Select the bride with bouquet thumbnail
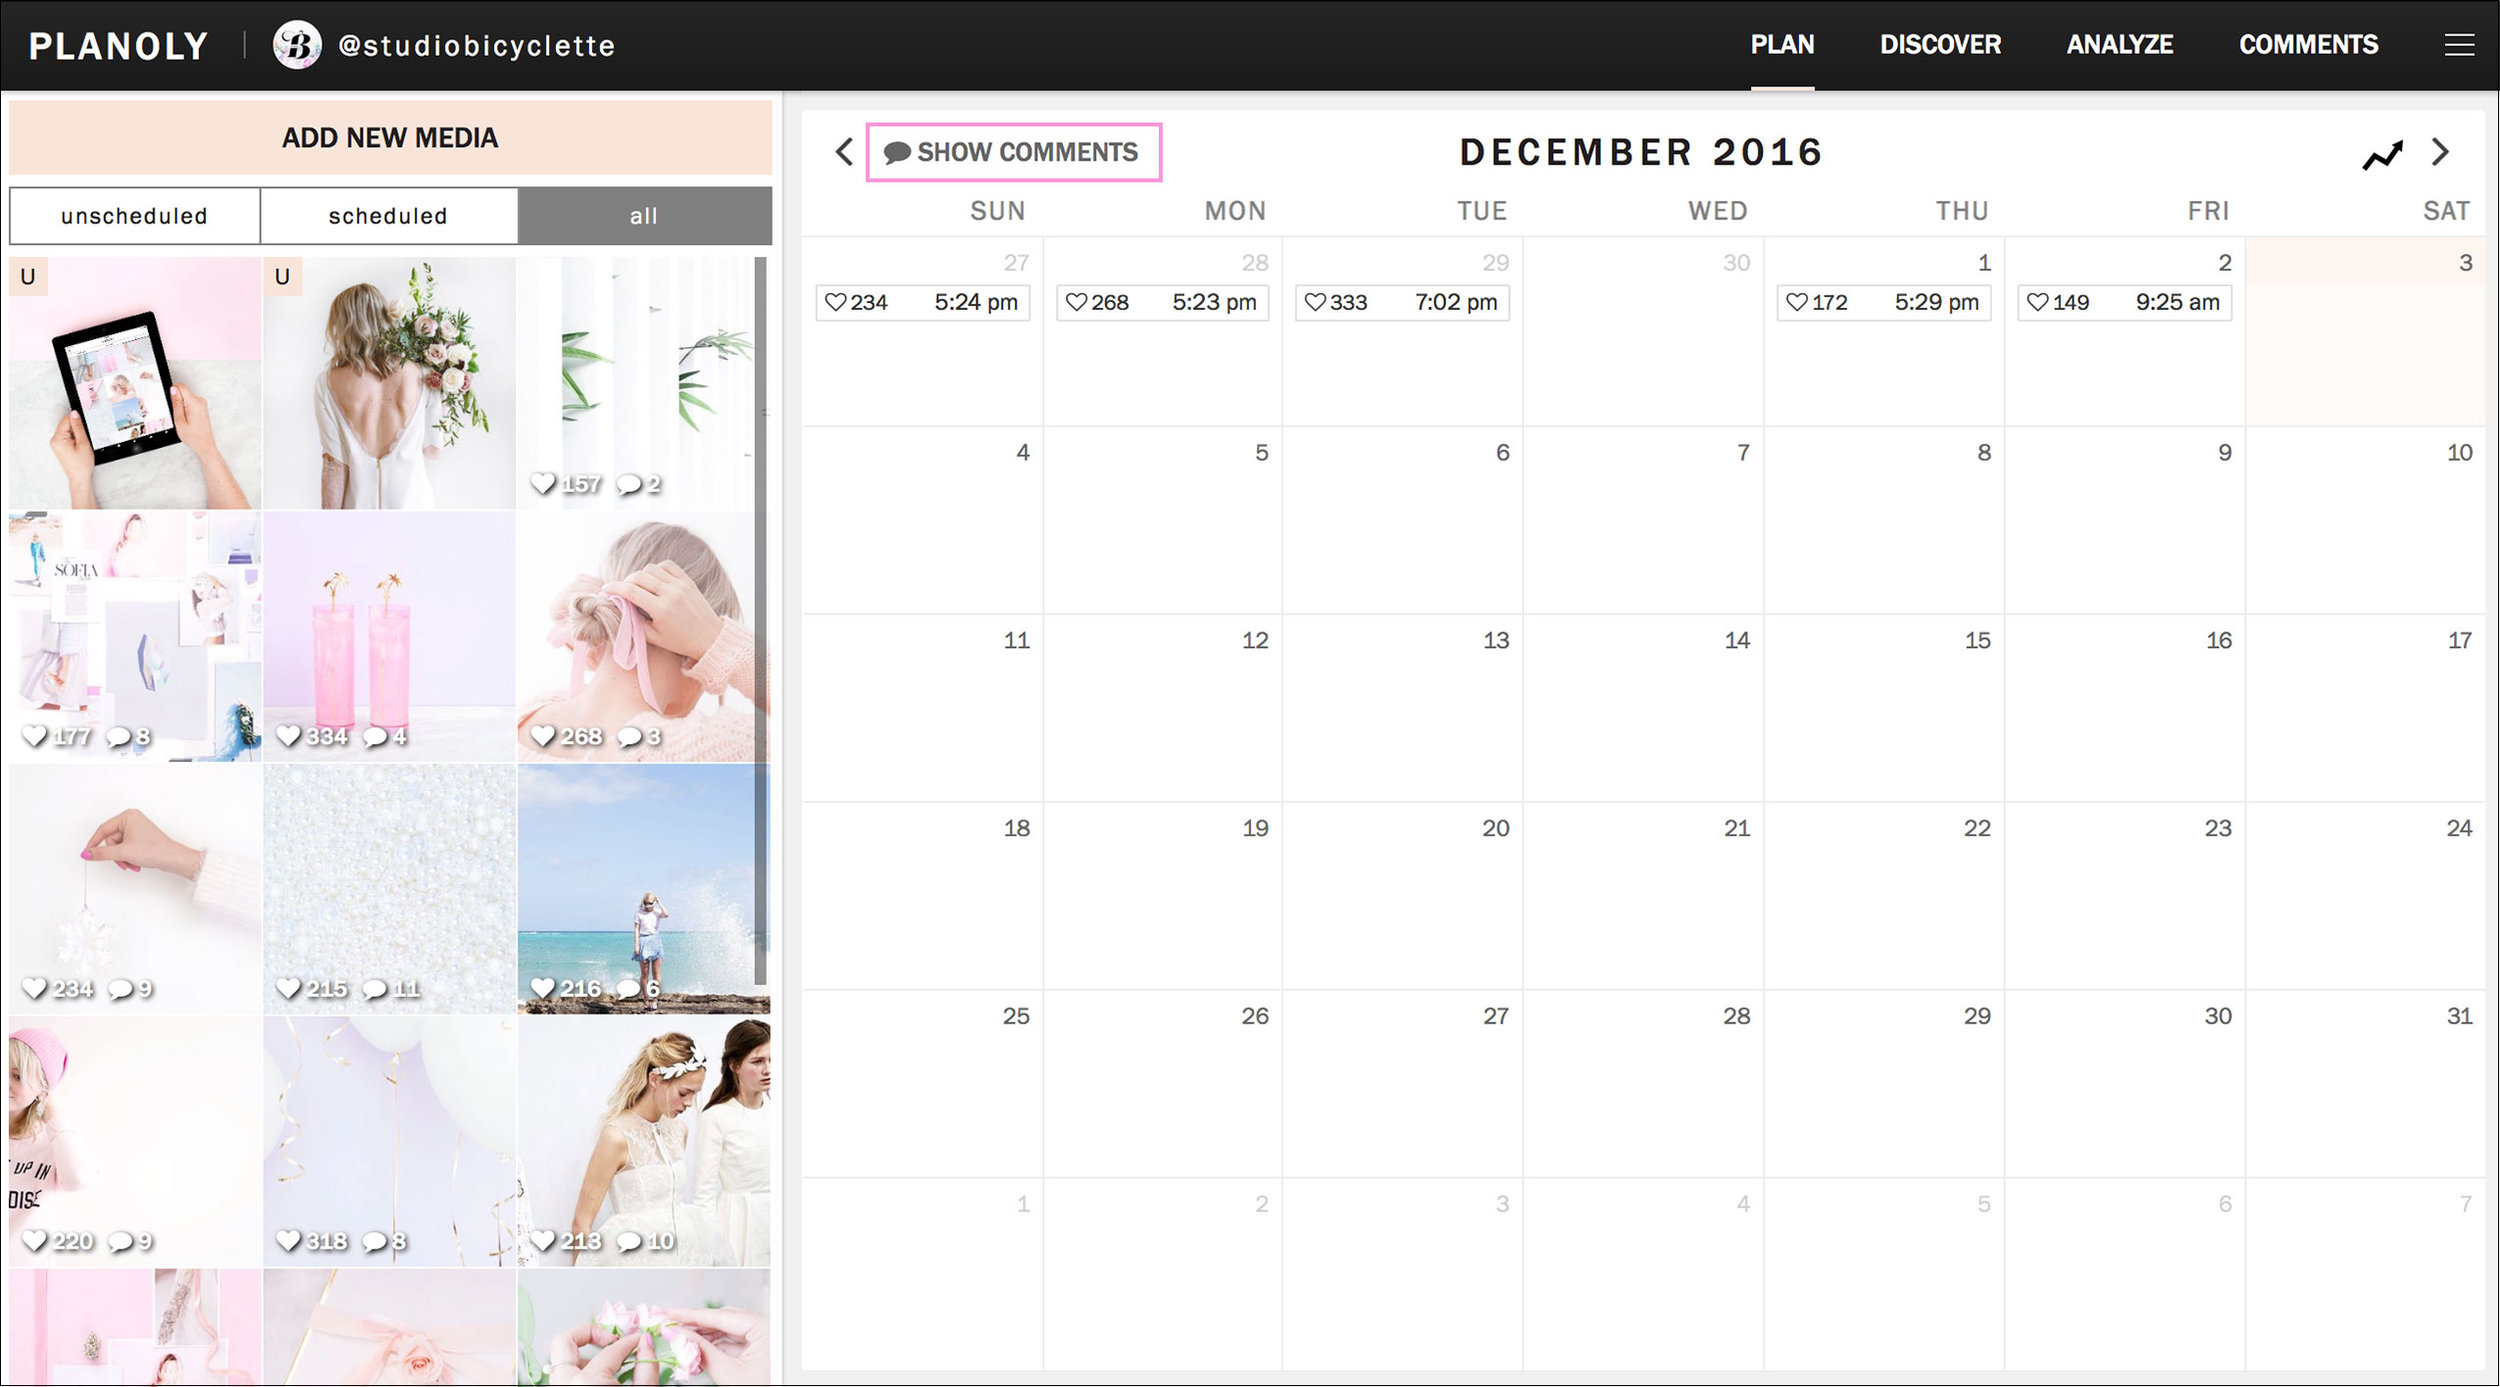Screen dimensions: 2500x1387 coord(389,383)
